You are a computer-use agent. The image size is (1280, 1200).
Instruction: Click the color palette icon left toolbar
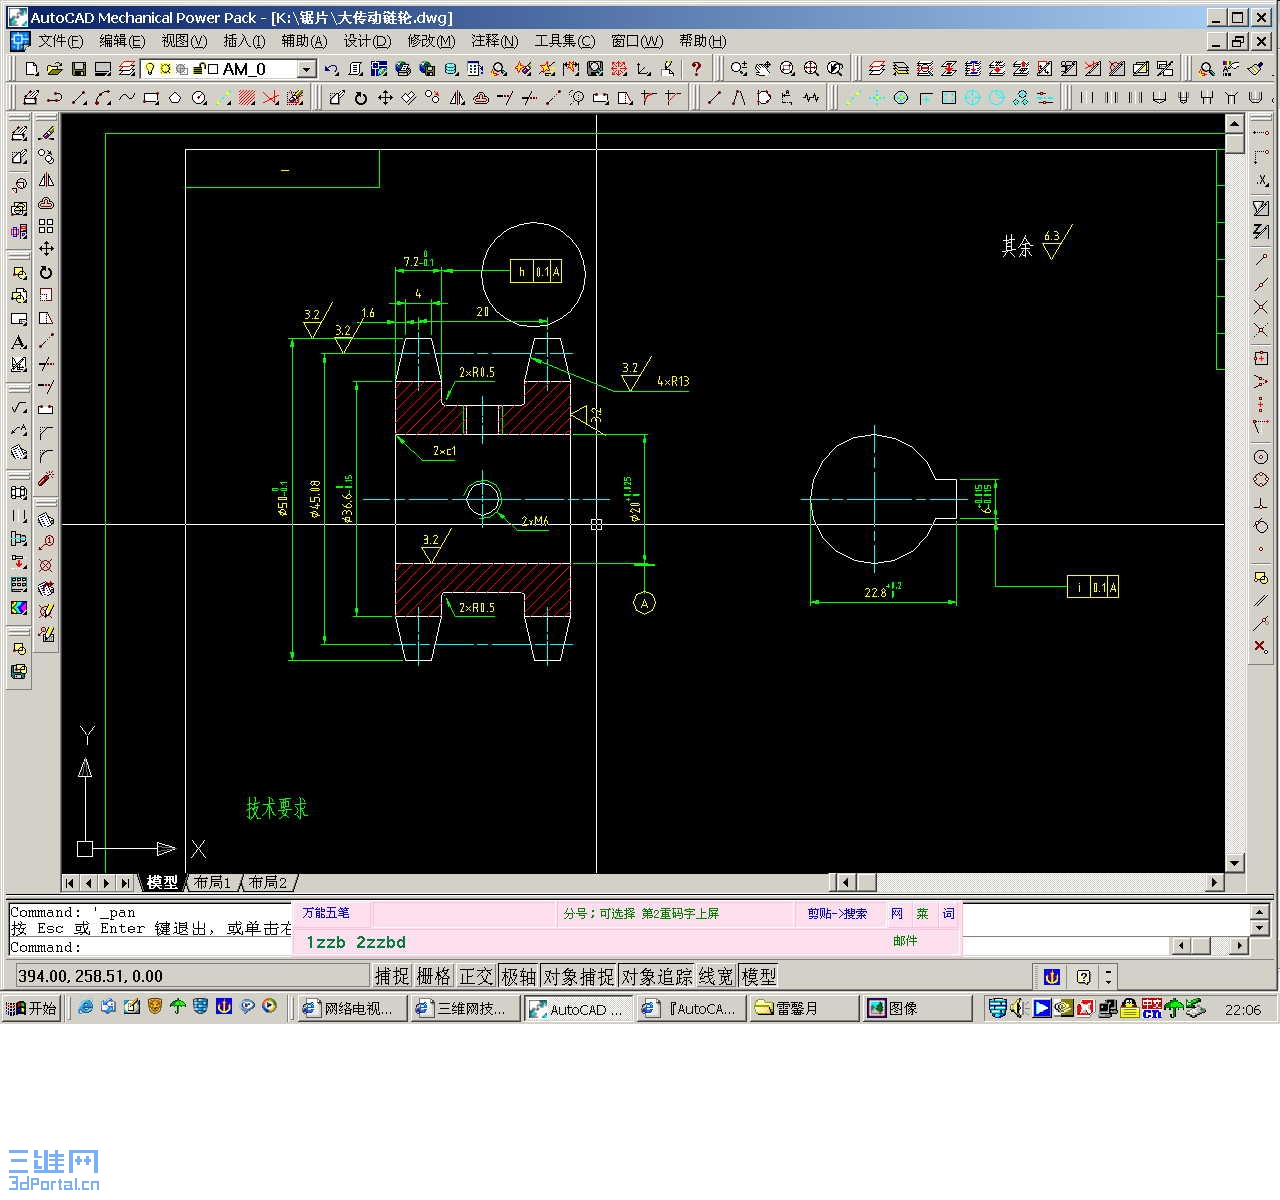click(19, 607)
